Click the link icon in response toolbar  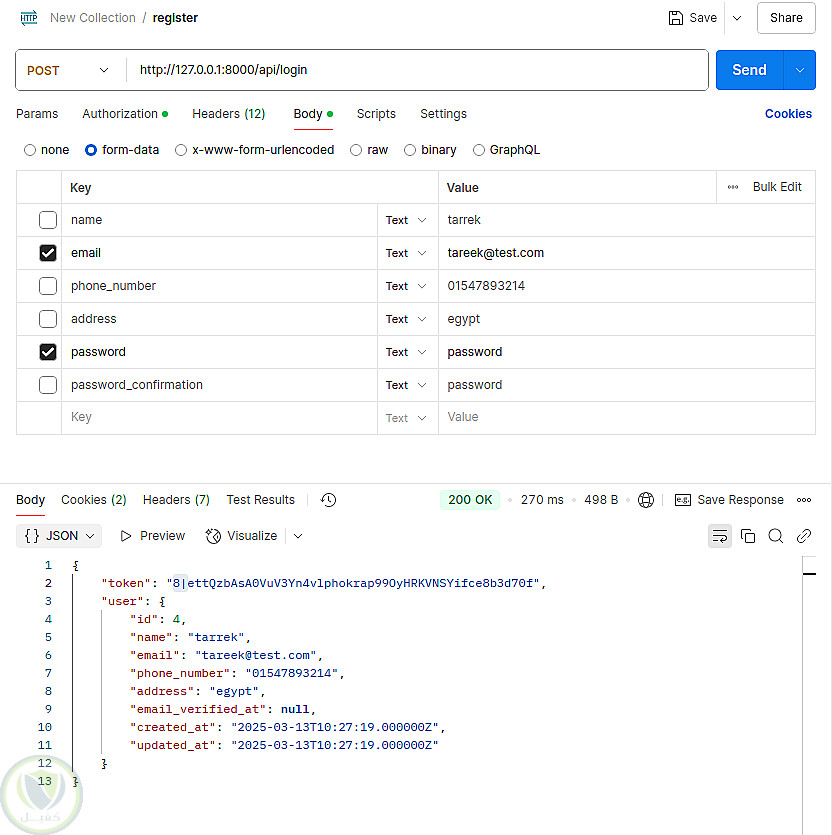pyautogui.click(x=804, y=536)
